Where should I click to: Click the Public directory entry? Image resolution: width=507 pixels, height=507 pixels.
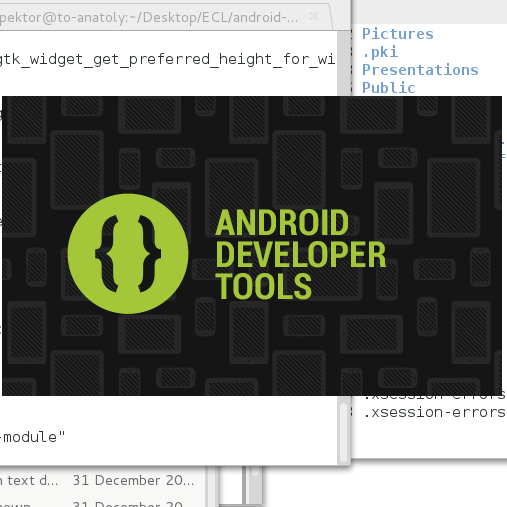click(389, 88)
